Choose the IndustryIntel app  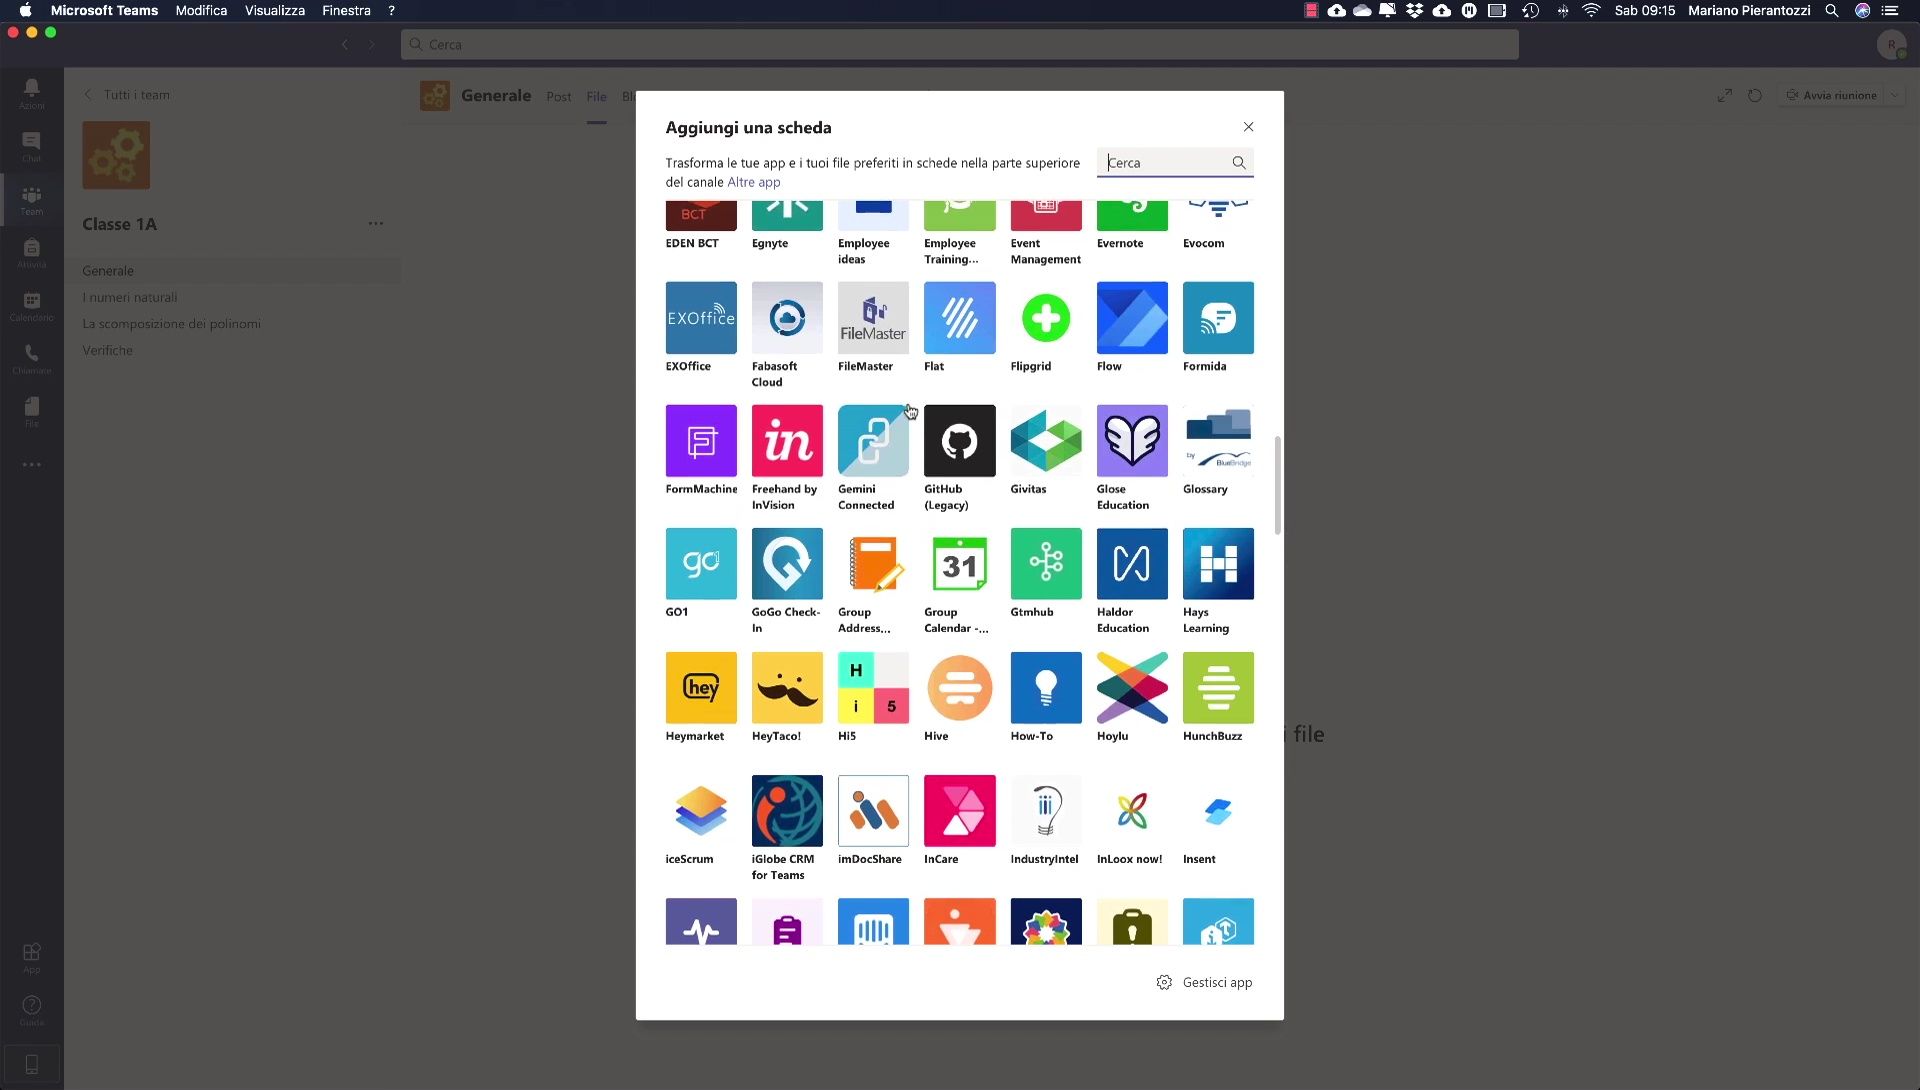coord(1046,811)
